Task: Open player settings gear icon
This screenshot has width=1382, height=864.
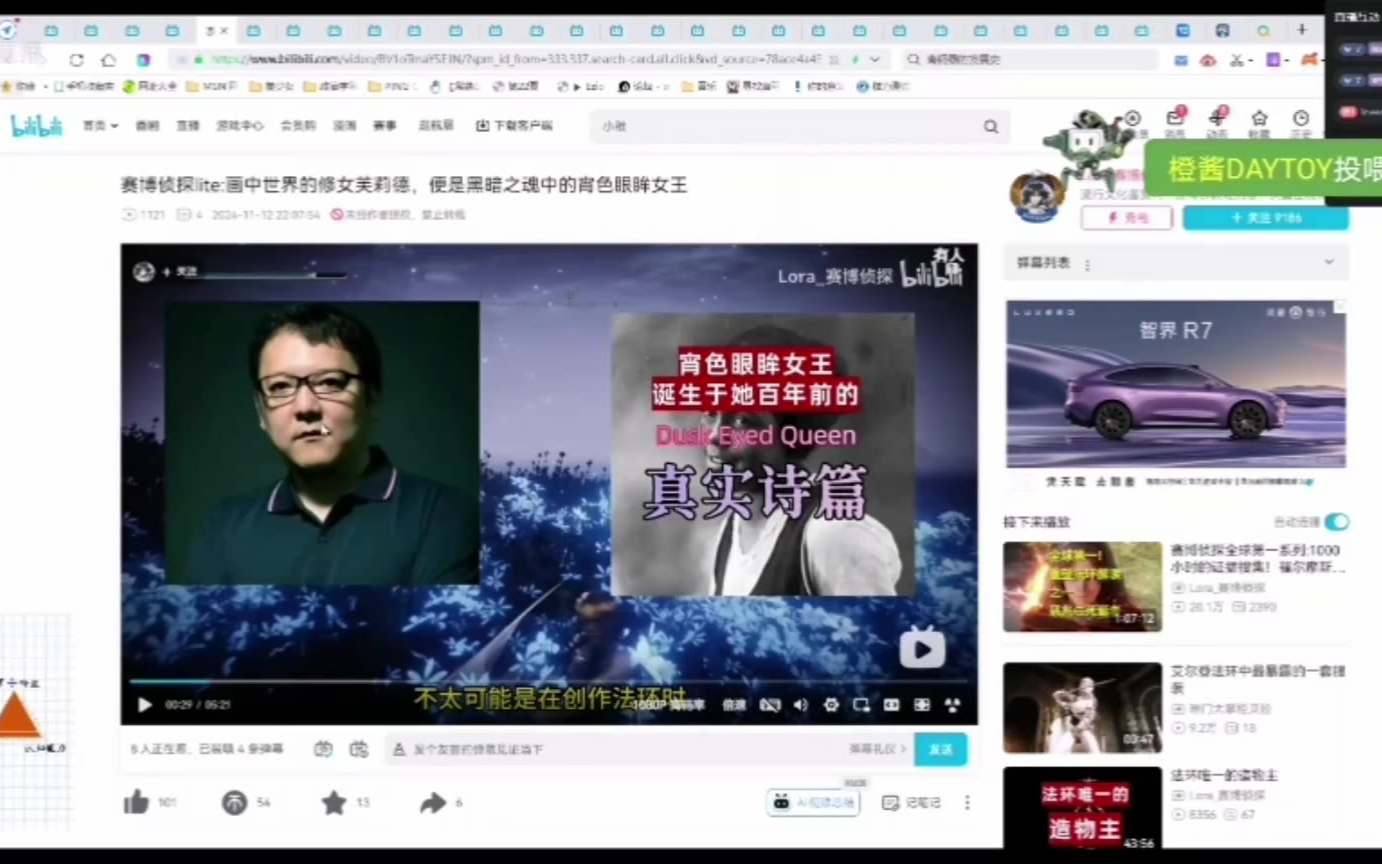Action: coord(830,705)
